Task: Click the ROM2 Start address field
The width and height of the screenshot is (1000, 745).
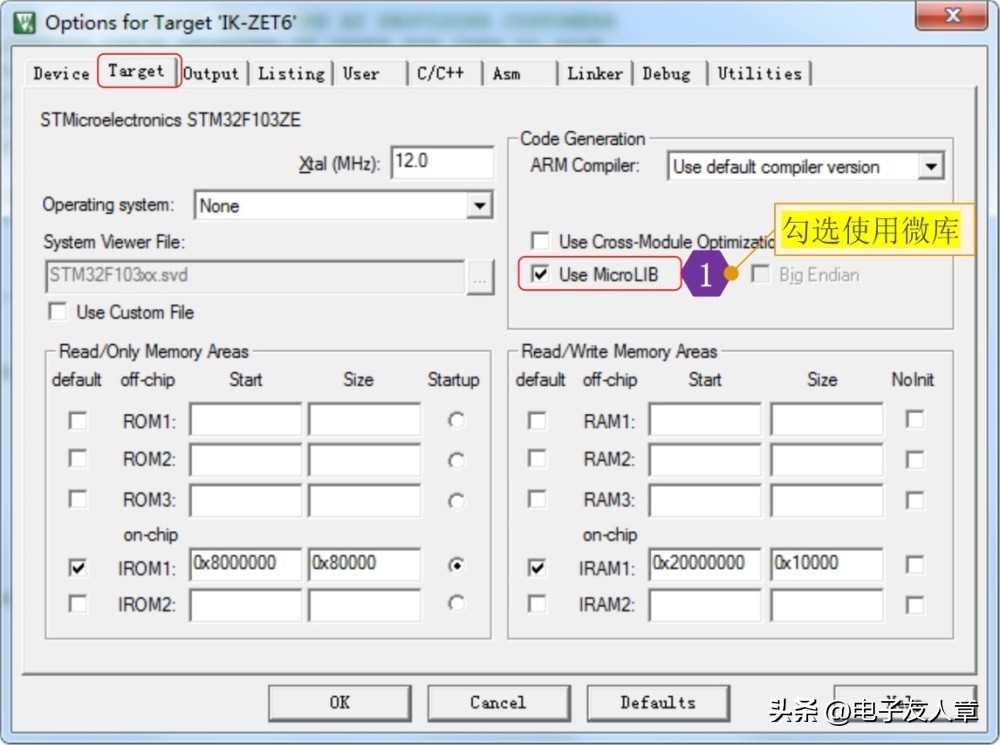Action: [246, 459]
